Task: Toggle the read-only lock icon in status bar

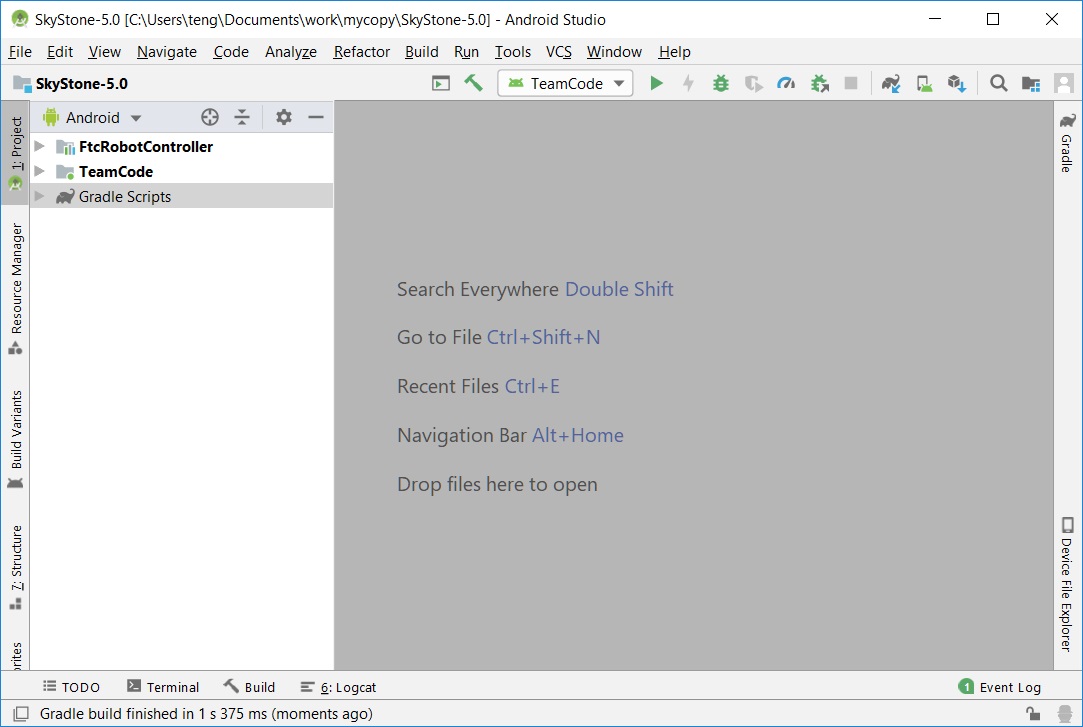Action: [1033, 714]
